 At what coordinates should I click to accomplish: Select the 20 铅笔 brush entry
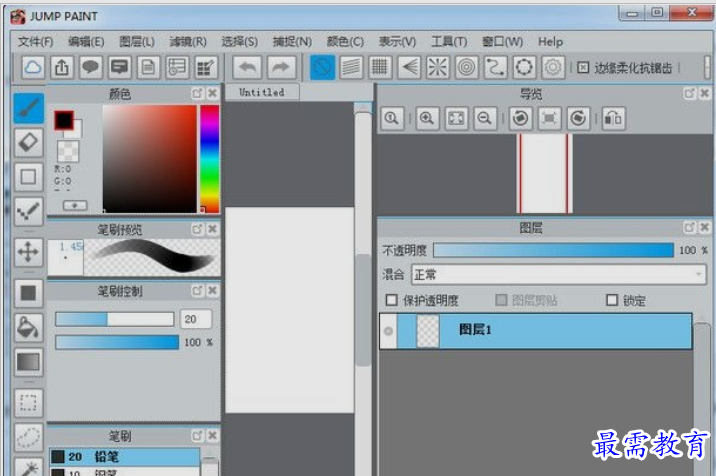[124, 456]
